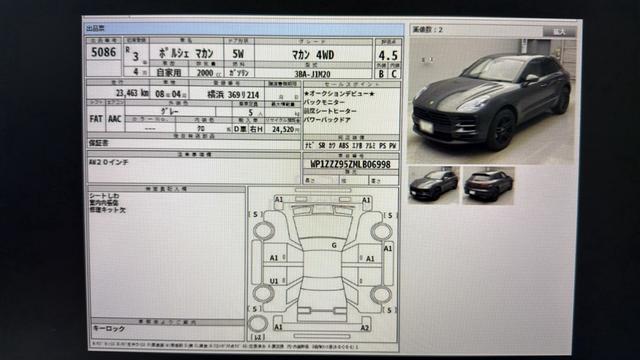Click the sales point バックモニター
Screen dimensions: 640x360
pyautogui.click(x=324, y=102)
